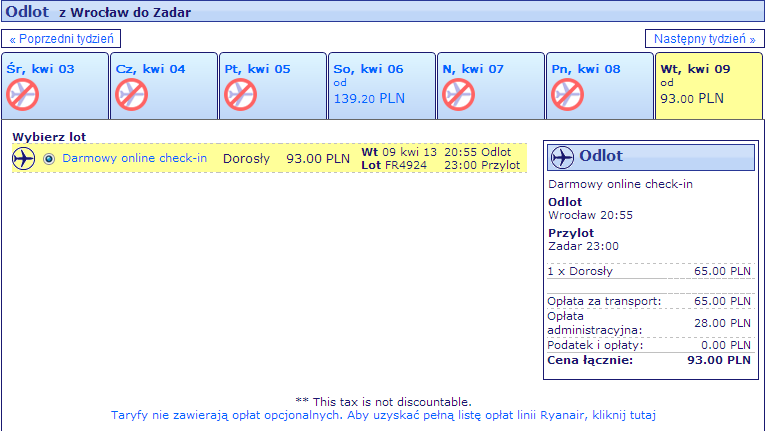Screen dimensions: 765x431
Task: Select the Wt, kwi 09 tab with 93.00 PLN
Action: 708,86
